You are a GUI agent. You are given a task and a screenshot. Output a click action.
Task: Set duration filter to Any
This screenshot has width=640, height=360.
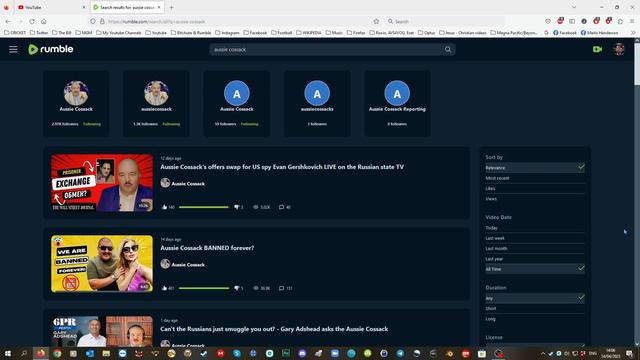[535, 298]
